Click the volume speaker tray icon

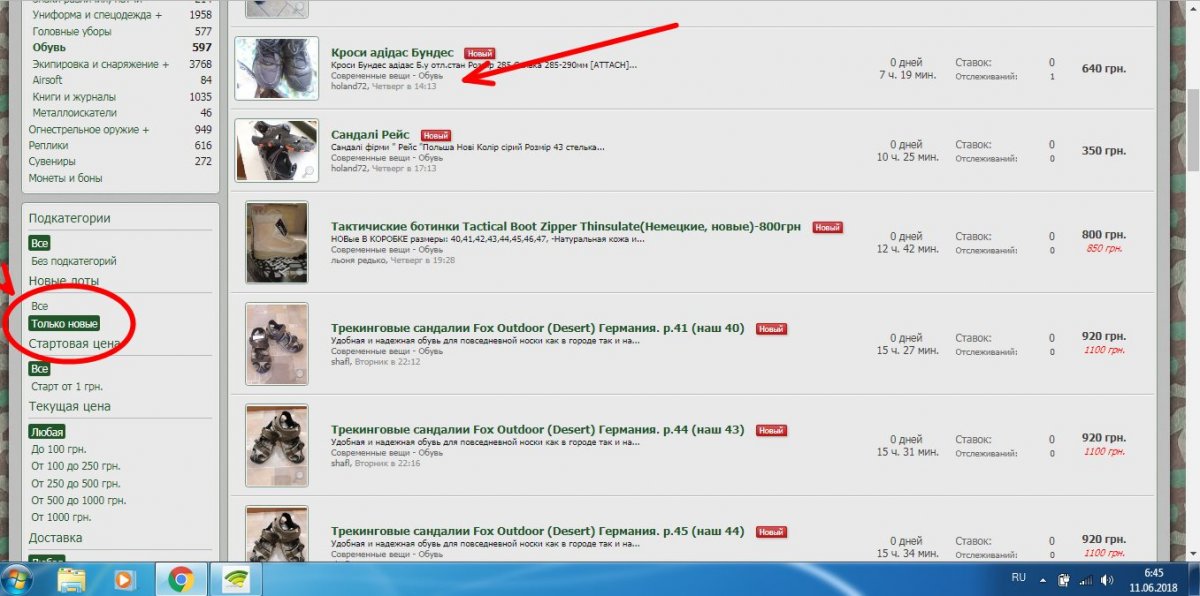click(x=1106, y=579)
